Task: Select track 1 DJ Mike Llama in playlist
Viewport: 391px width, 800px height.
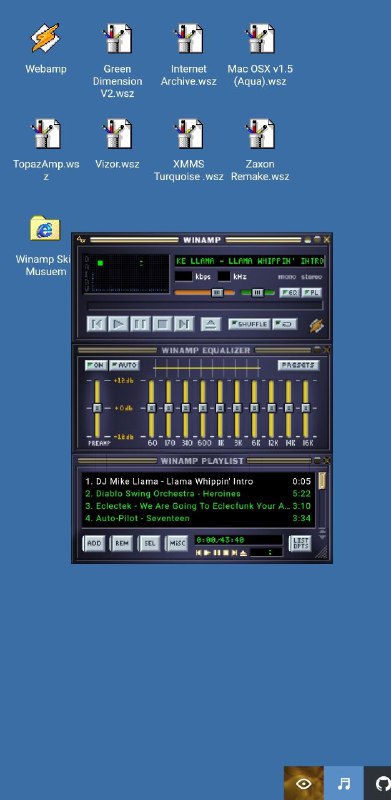Action: click(x=198, y=481)
